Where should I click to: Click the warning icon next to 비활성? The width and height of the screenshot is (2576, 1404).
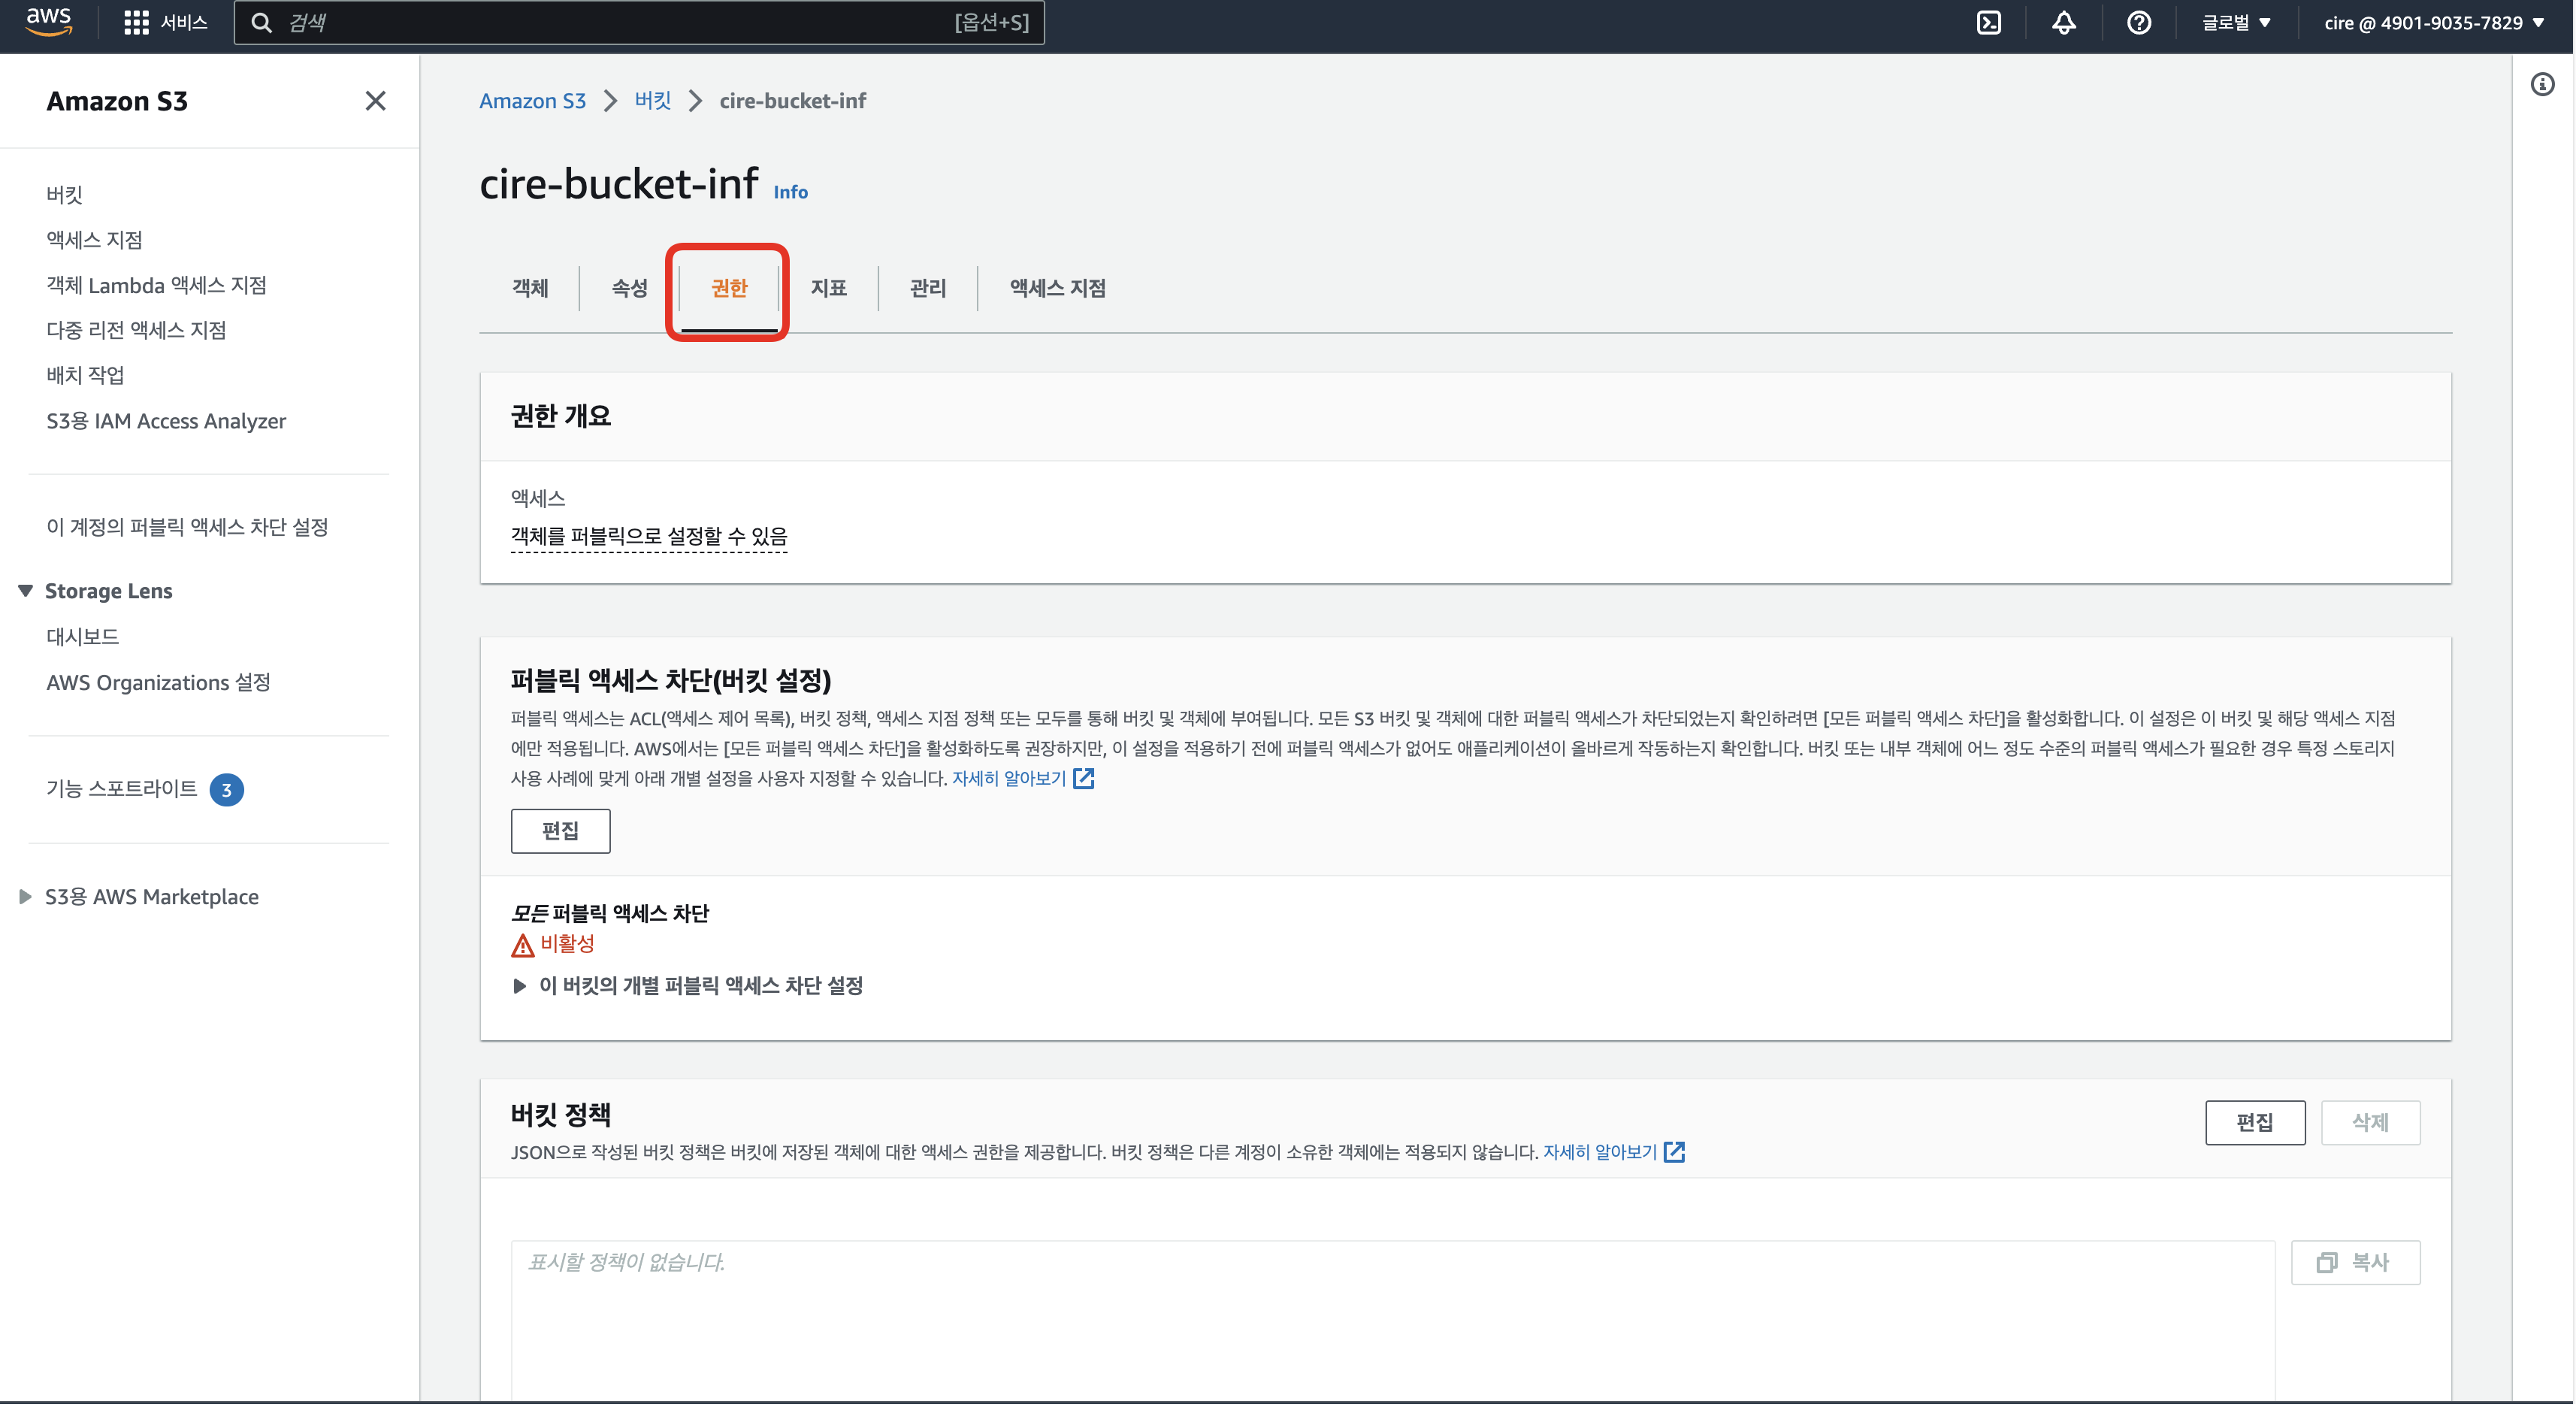pos(523,945)
